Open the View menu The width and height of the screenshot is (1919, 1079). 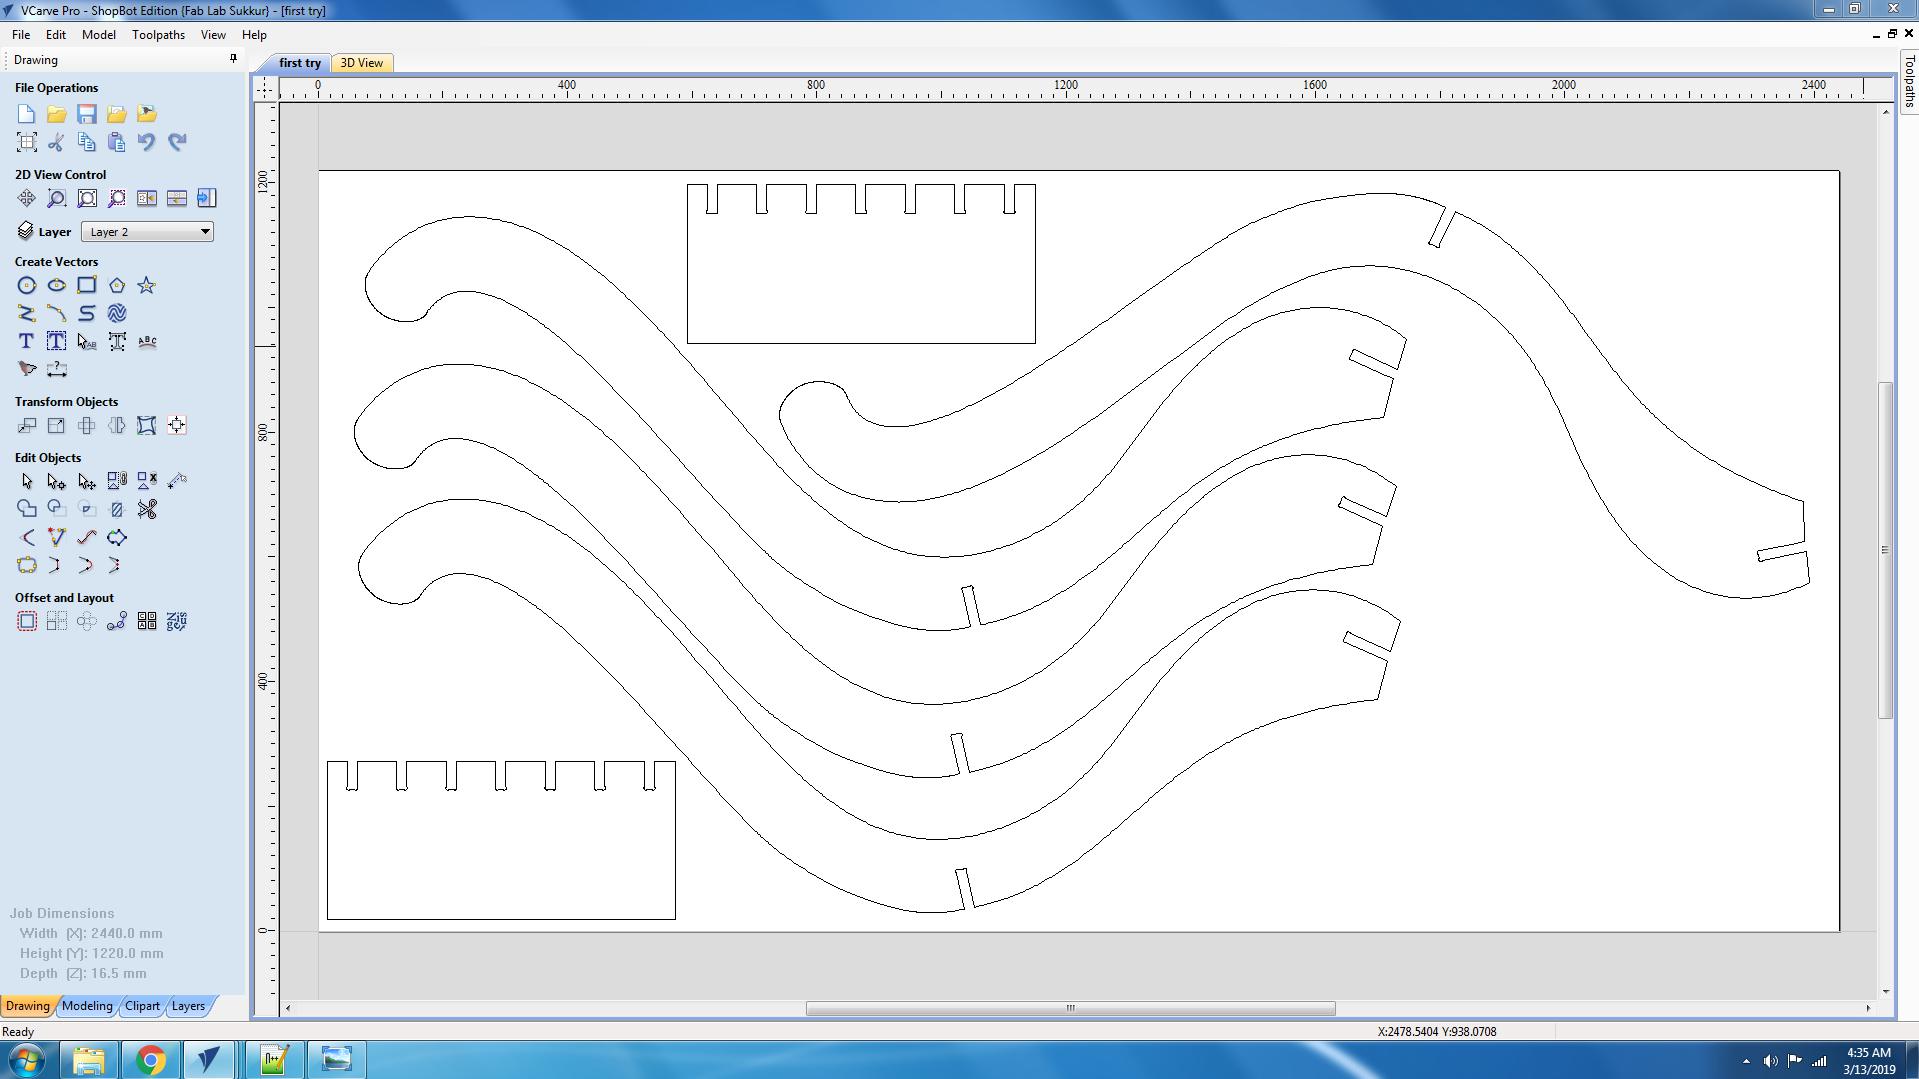213,35
